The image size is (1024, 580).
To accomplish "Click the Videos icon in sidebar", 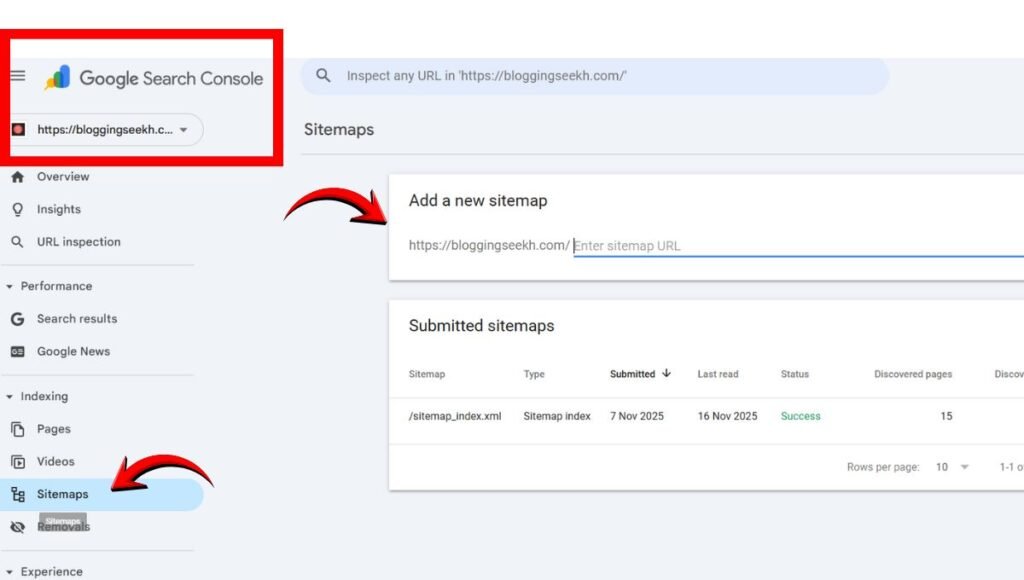I will point(17,462).
